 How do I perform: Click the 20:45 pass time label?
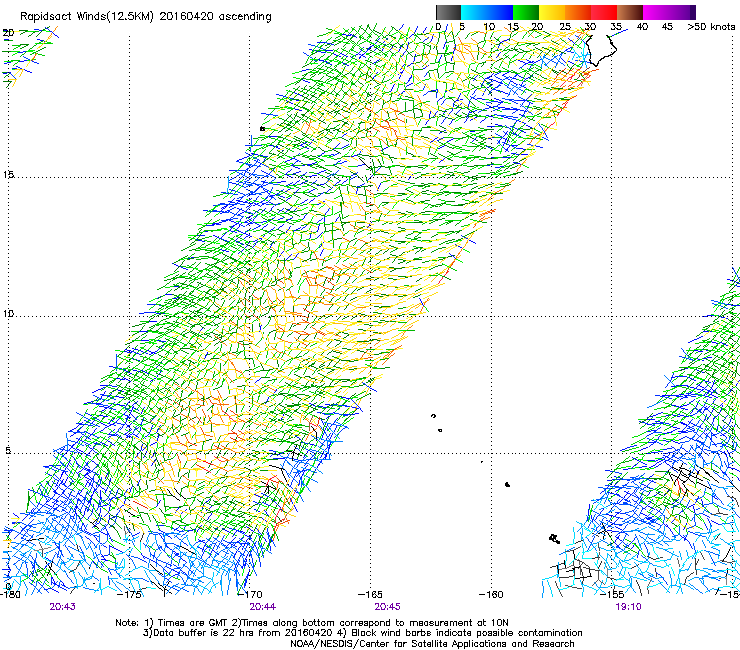click(387, 607)
